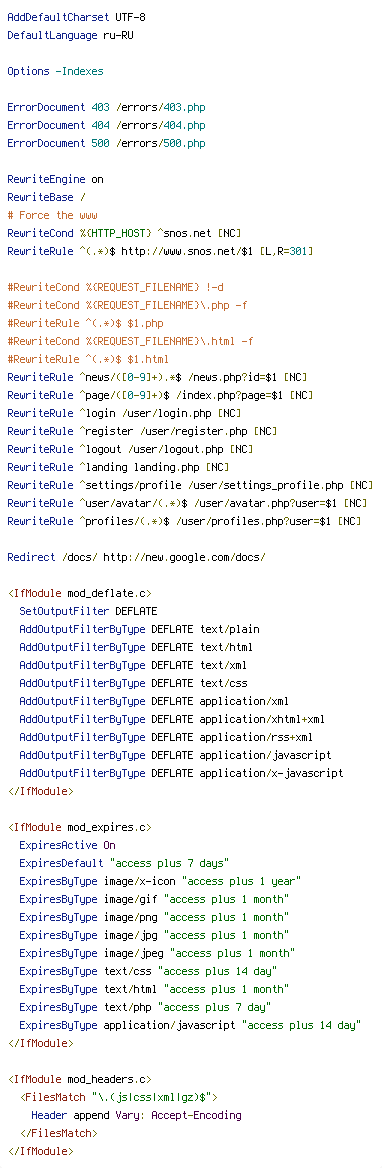Image resolution: width=382 pixels, height=1168 pixels.
Task: Click the ExpiresDefault 'access plus 7 days' line
Action: tap(124, 863)
